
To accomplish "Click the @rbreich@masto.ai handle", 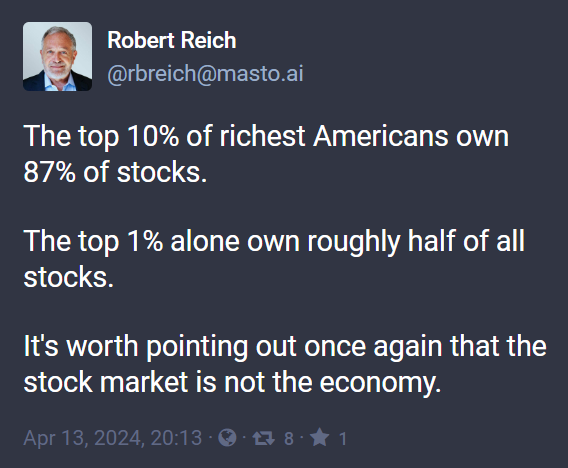I will pos(205,74).
